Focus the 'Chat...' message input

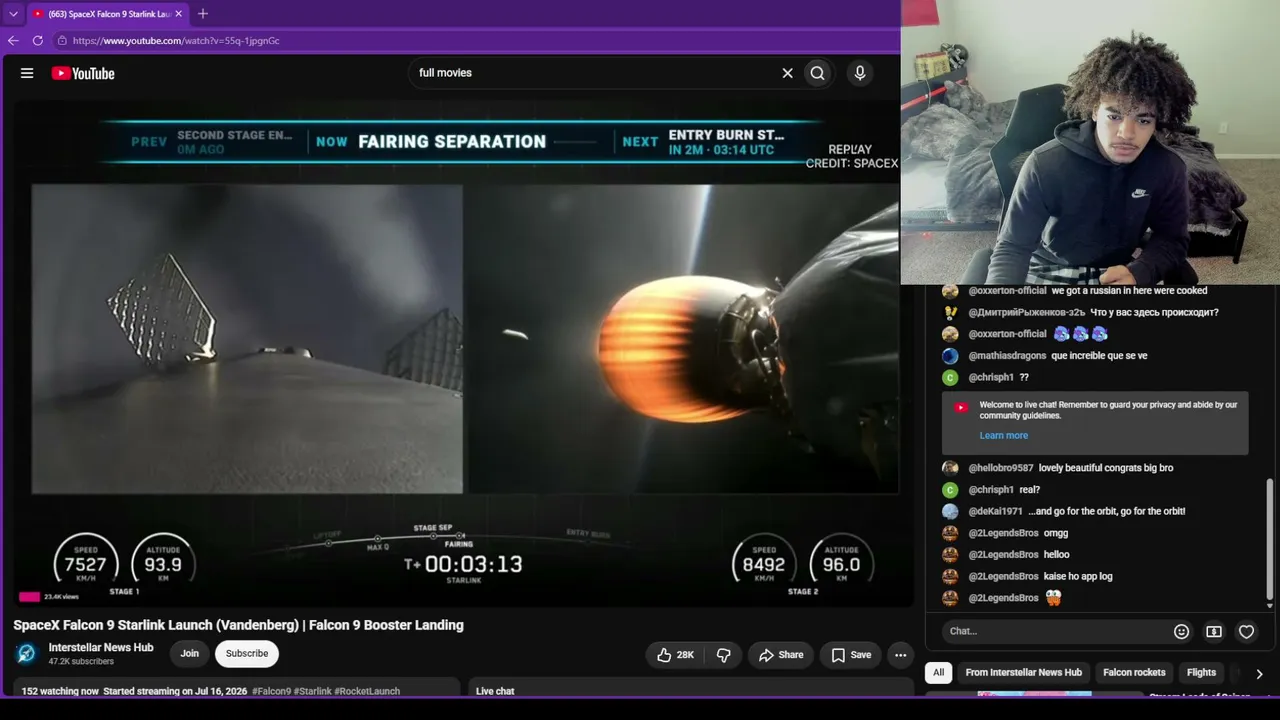[1055, 632]
